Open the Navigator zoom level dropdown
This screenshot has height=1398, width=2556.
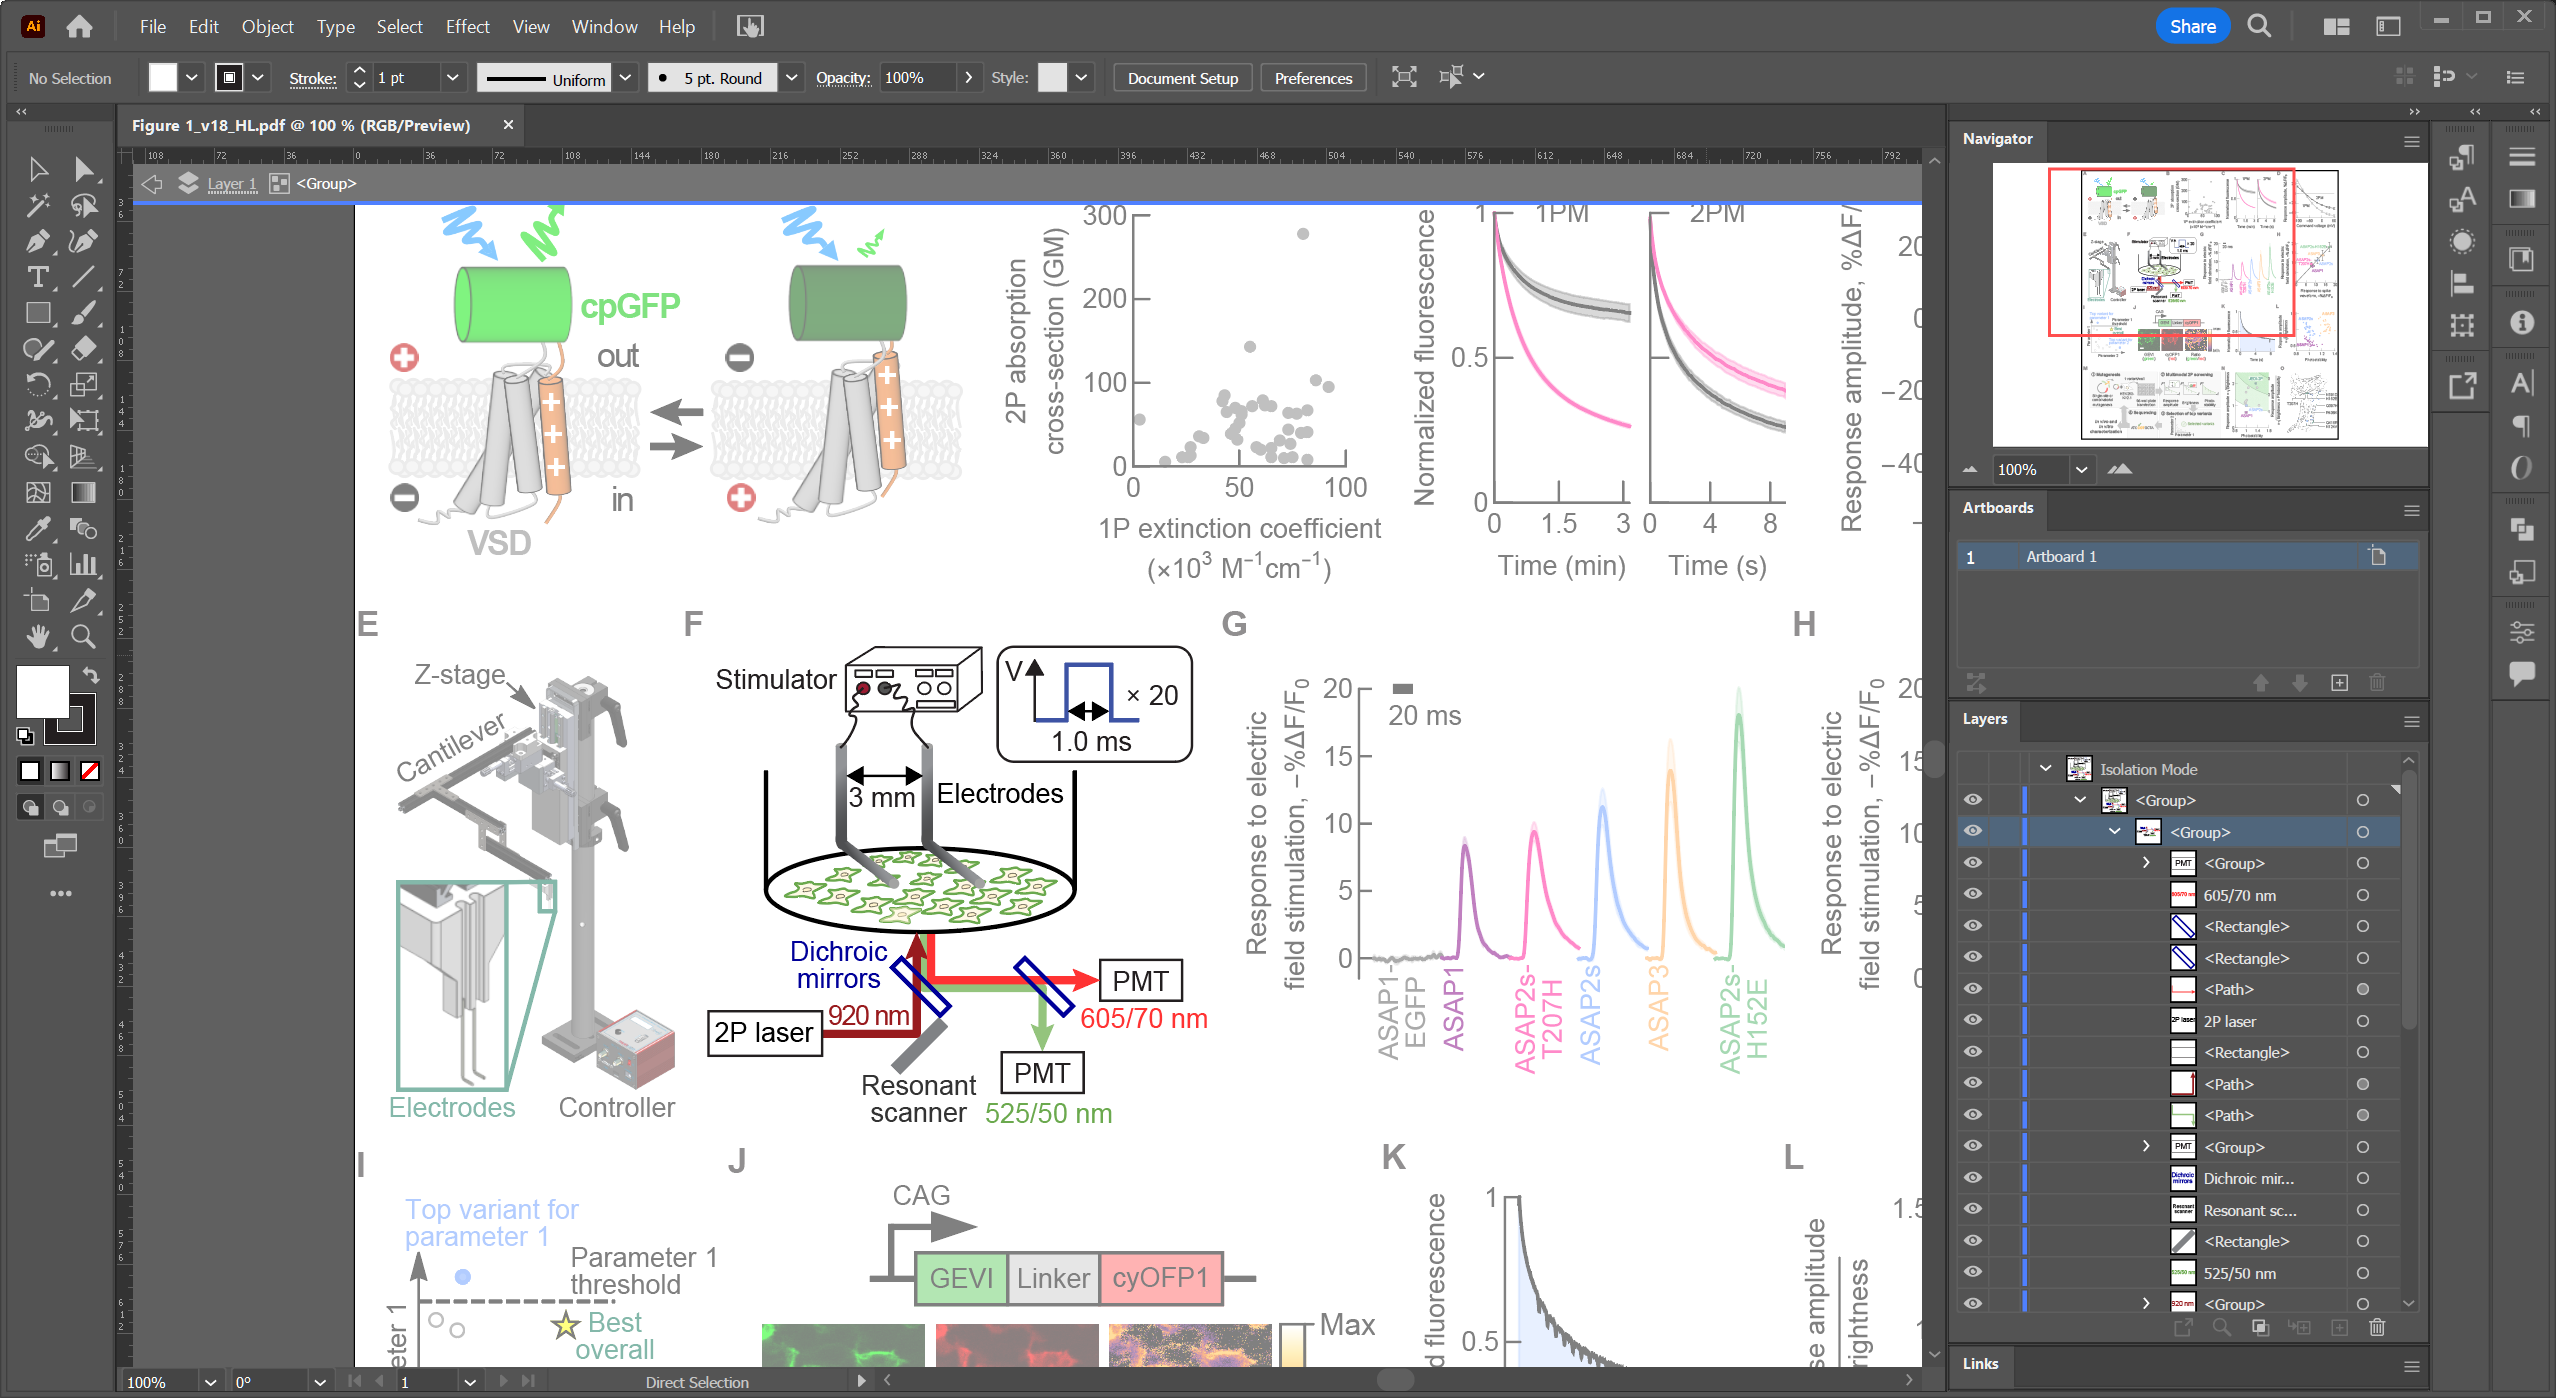(x=2081, y=469)
